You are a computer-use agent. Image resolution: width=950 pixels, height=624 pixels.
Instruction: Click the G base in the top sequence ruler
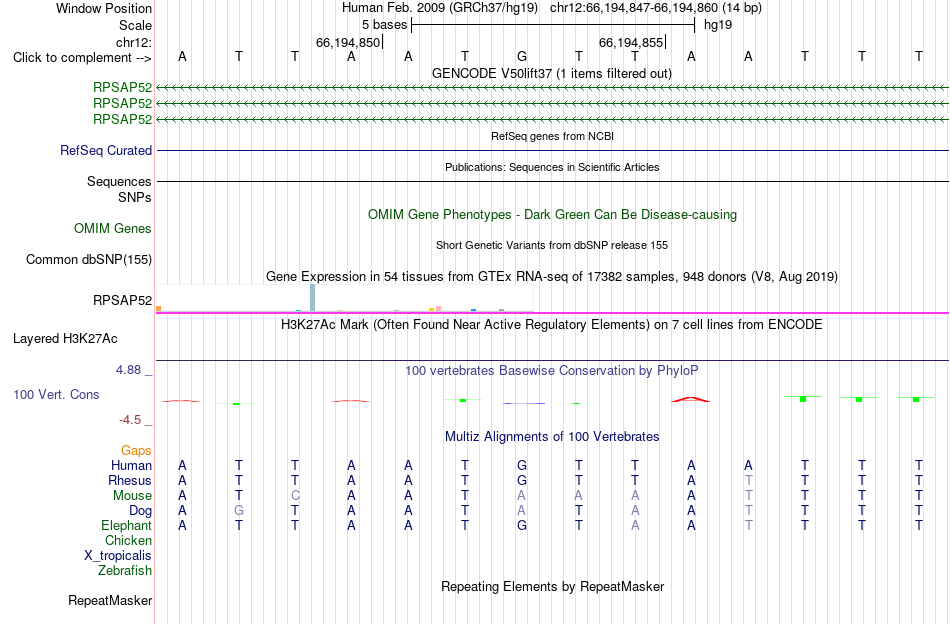tap(522, 57)
